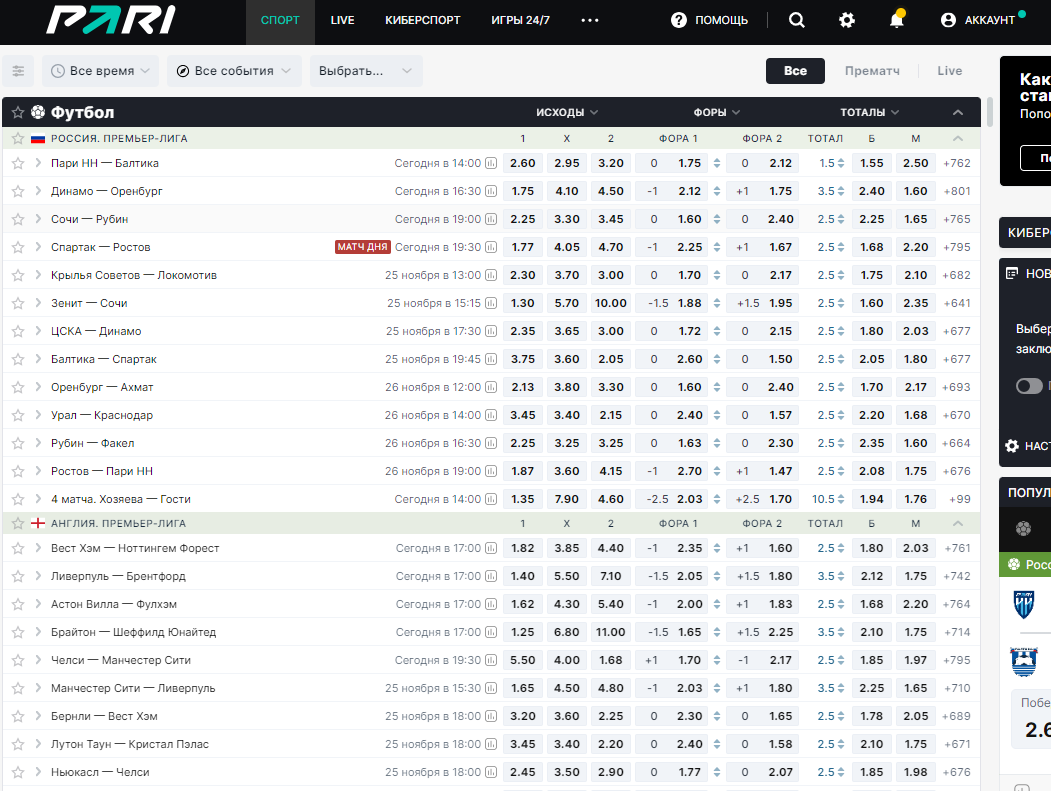
Task: Show +795 markets for Челси — Манчестер Сити
Action: [956, 660]
